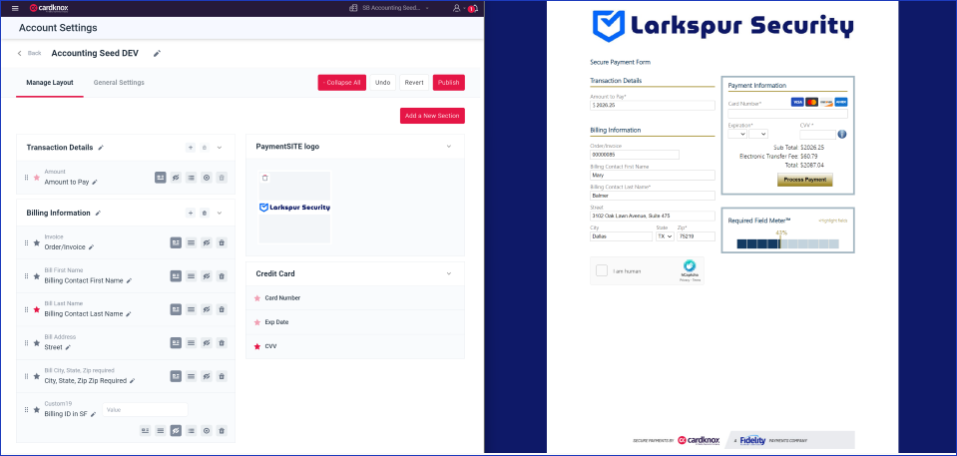Image resolution: width=957 pixels, height=456 pixels.
Task: Add a field to Billing Information section
Action: [x=190, y=213]
